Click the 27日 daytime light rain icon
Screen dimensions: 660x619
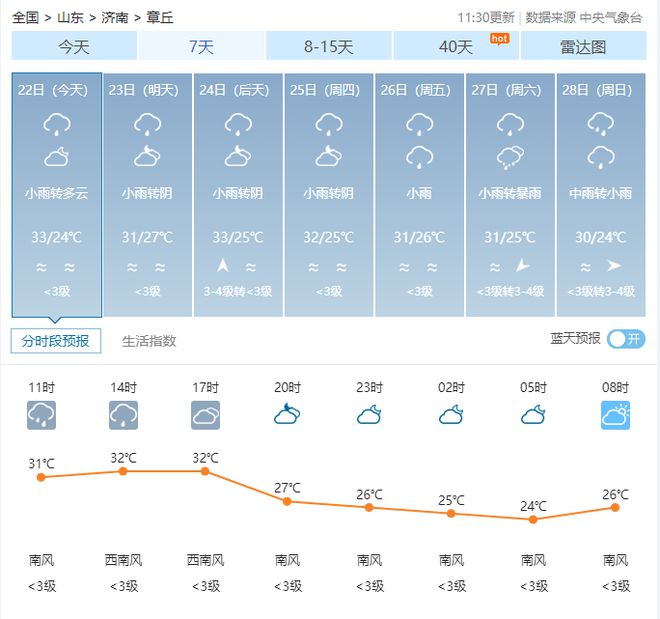point(510,124)
